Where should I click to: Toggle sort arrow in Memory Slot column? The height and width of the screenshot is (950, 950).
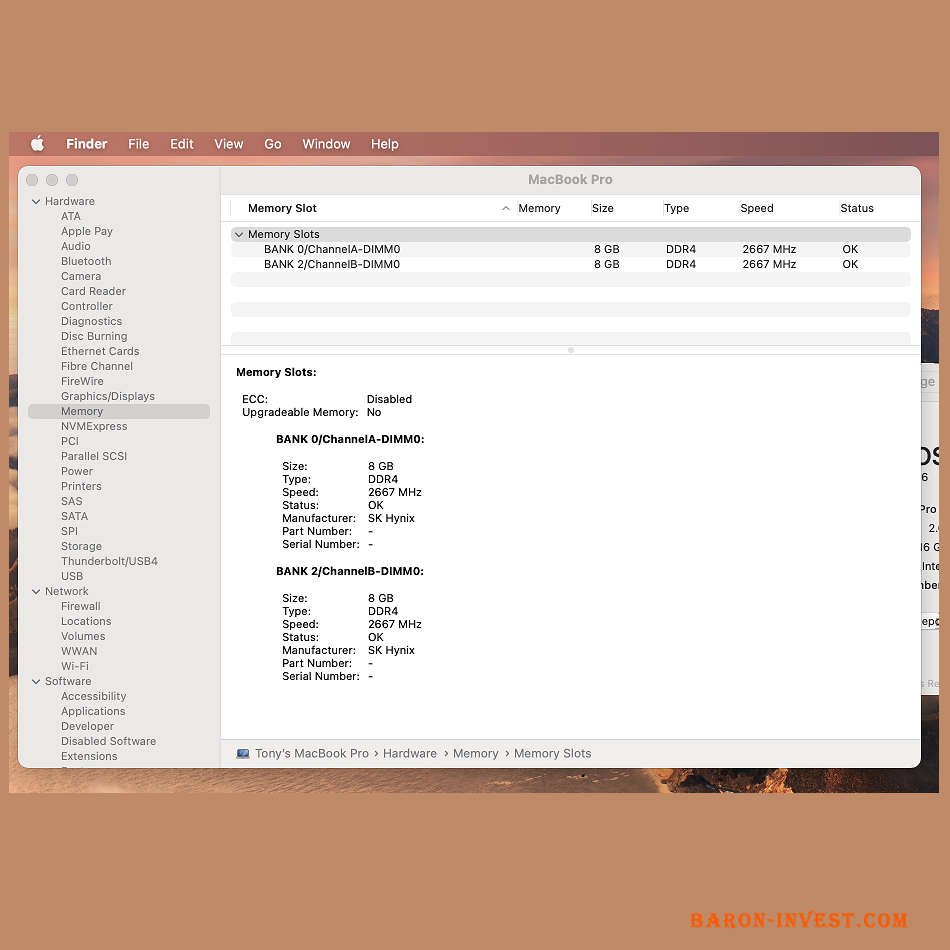point(506,209)
